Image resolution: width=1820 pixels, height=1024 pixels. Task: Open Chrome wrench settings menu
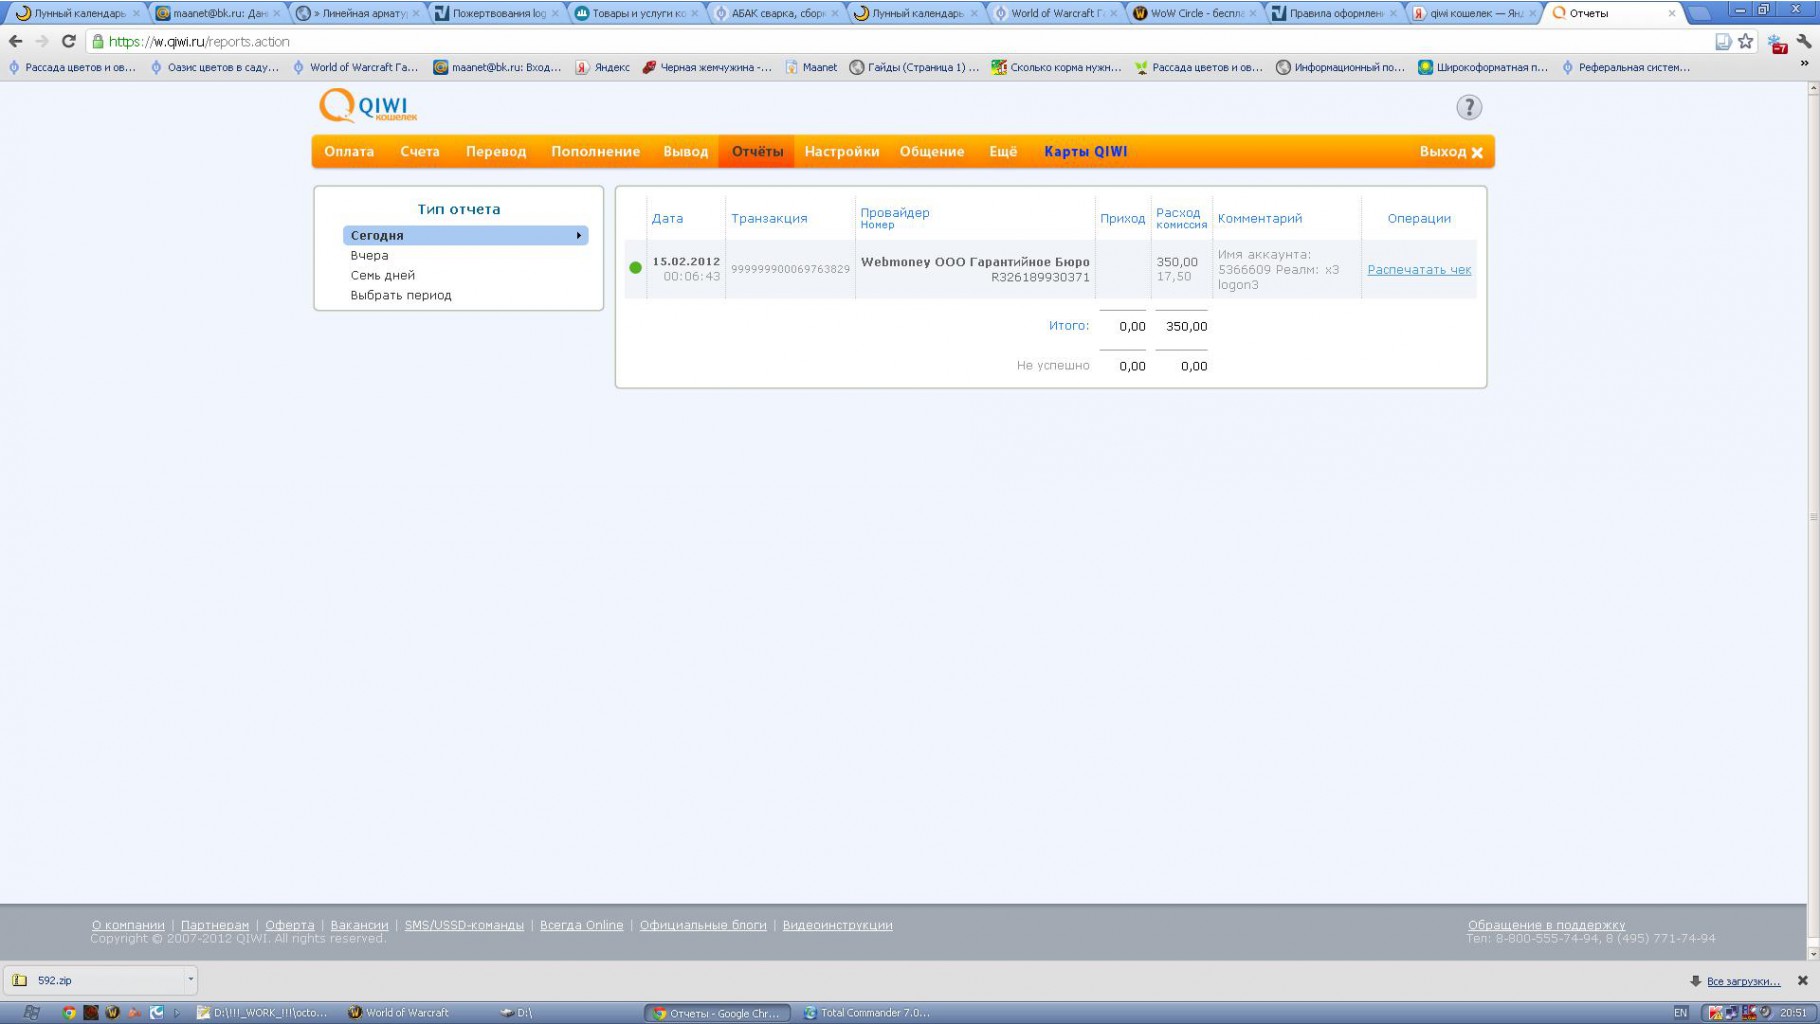pos(1803,42)
